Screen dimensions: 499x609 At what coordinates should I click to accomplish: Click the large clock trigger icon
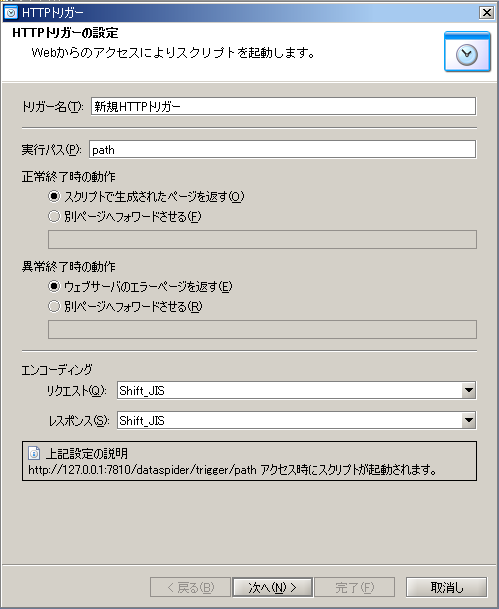467,52
